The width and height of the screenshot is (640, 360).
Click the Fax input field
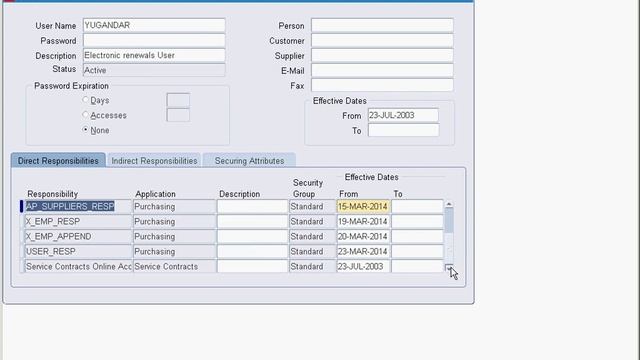382,85
